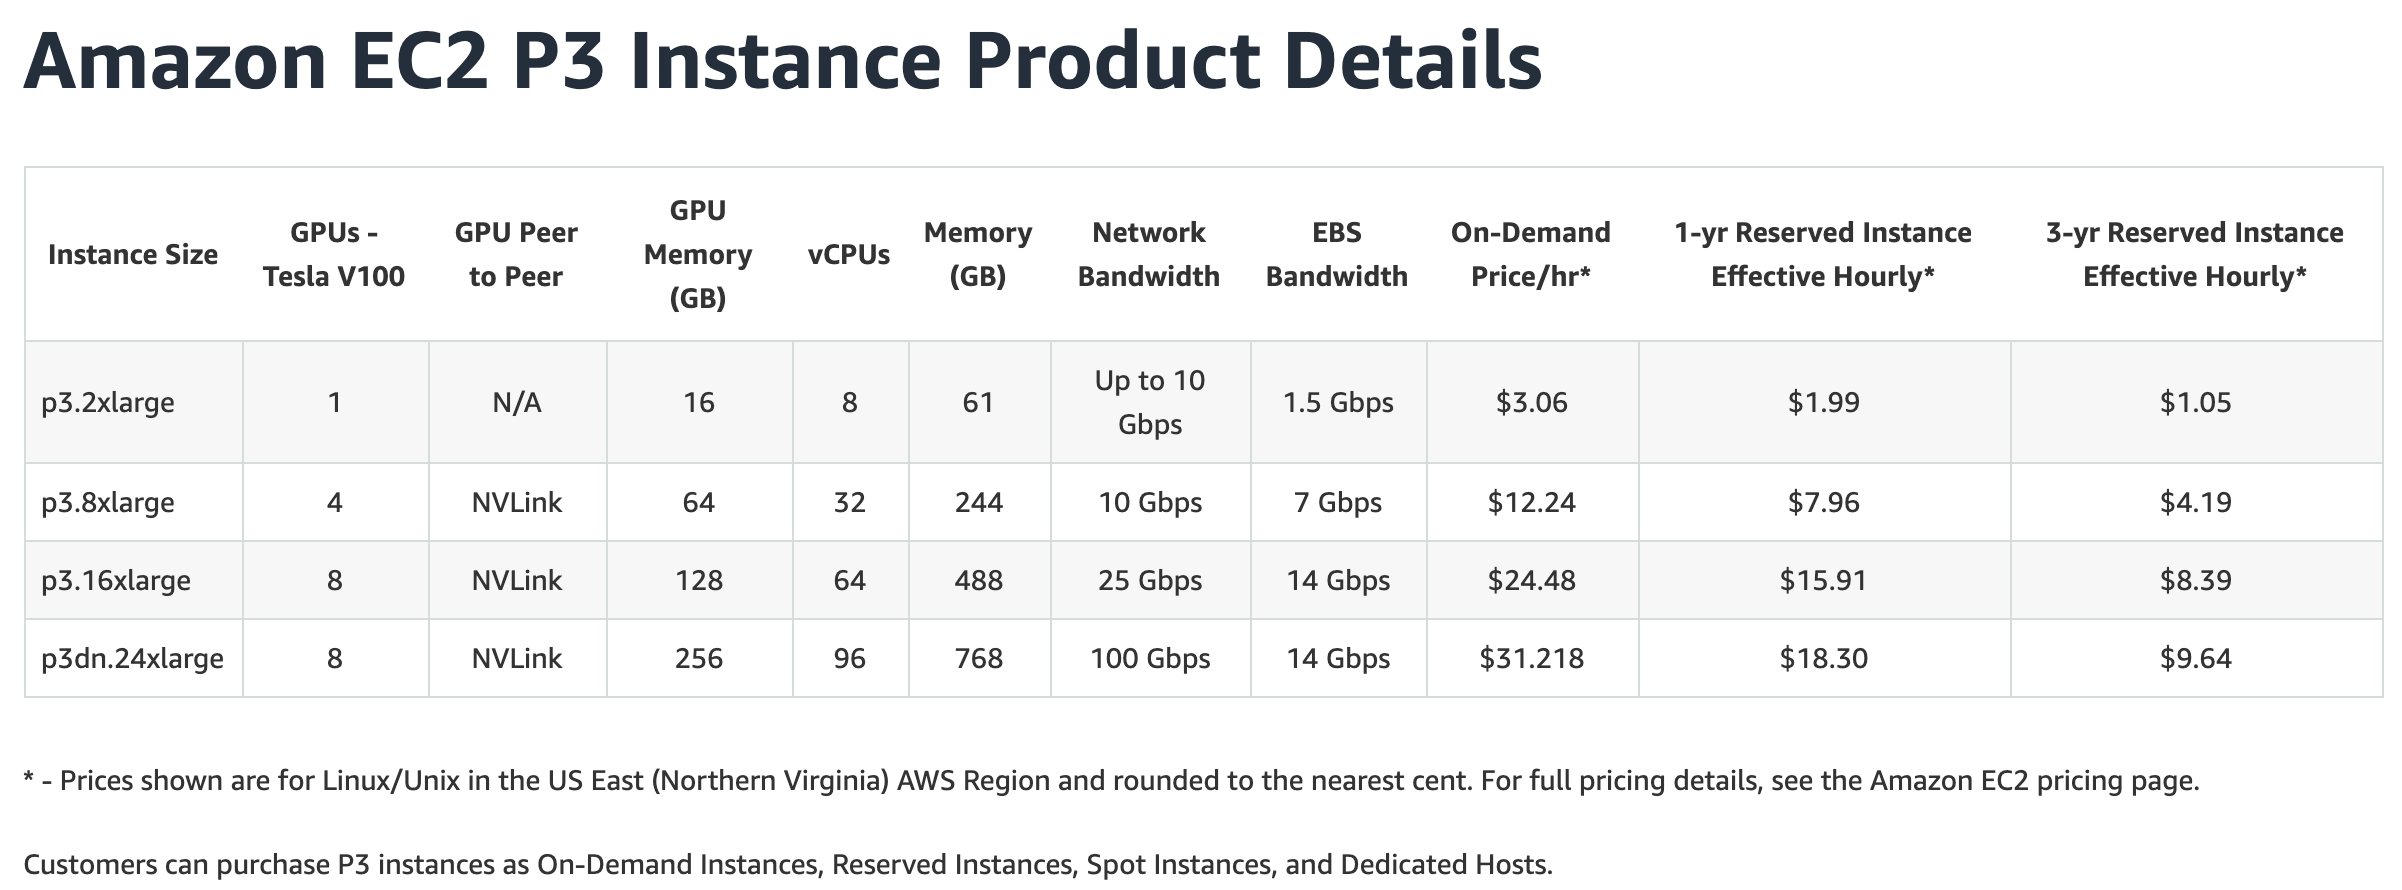The image size is (2402, 890).
Task: Click the "Instance Size" column header
Action: coord(133,255)
